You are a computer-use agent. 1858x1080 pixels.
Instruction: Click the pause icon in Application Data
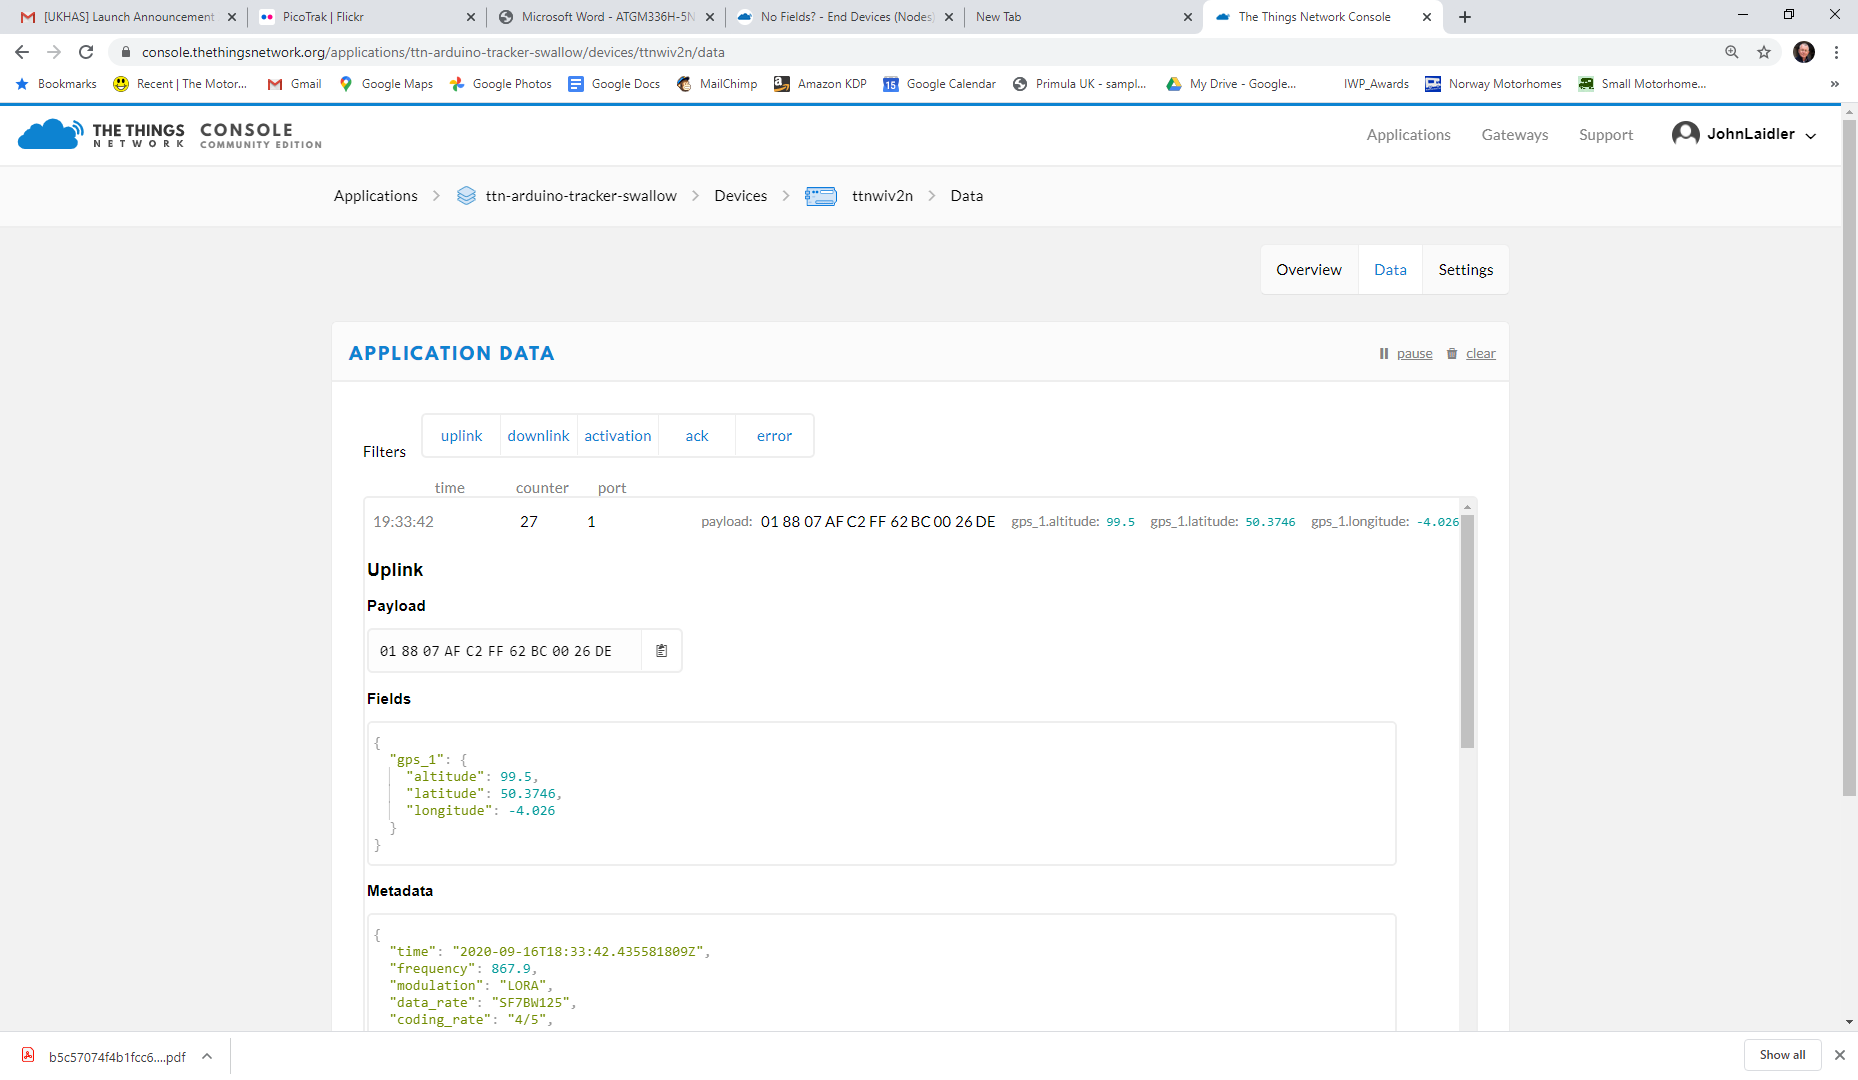click(1384, 354)
